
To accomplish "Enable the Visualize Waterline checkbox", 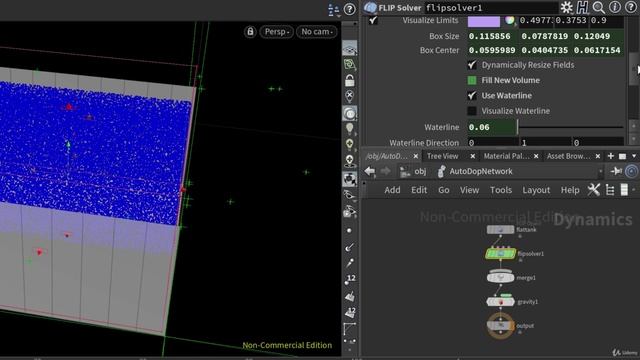I will click(472, 111).
